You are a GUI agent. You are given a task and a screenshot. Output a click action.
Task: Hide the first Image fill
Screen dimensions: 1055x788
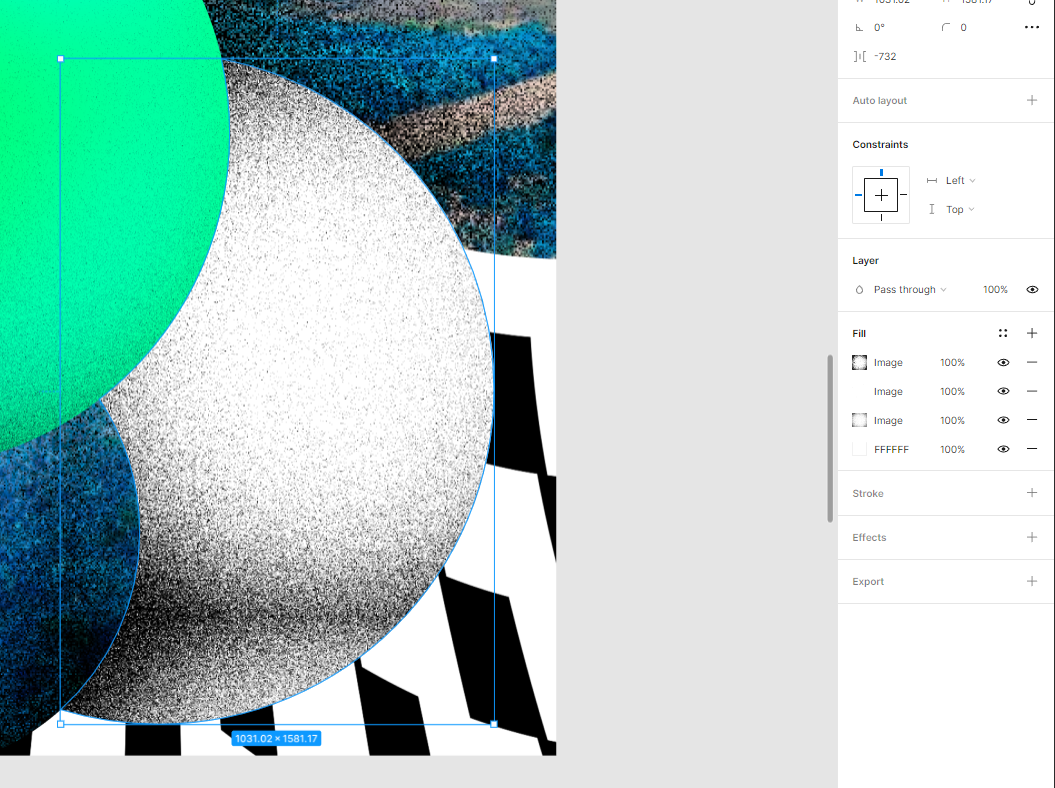[x=1003, y=363]
